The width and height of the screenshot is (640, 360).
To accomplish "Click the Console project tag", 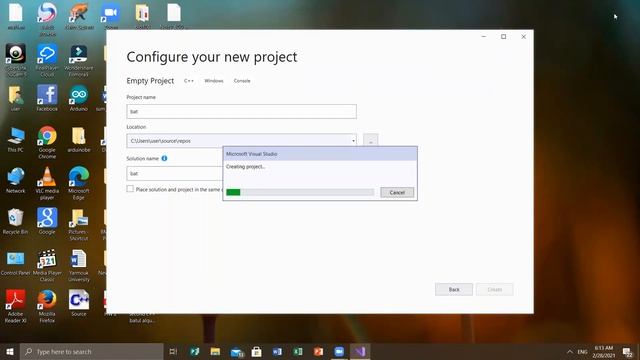I will [x=242, y=81].
